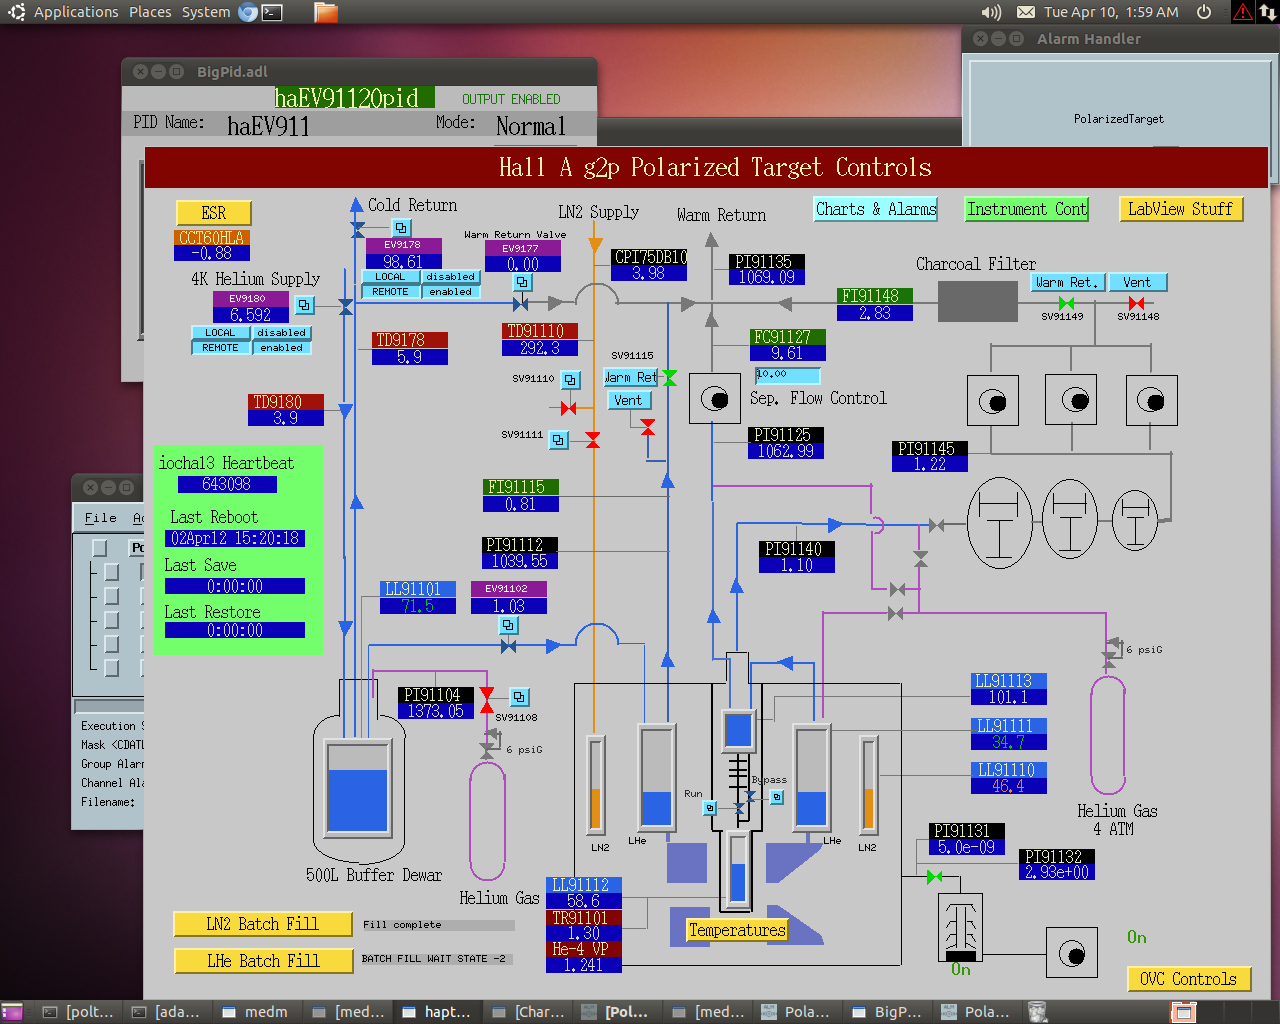Select enabled for EV9180

[281, 348]
